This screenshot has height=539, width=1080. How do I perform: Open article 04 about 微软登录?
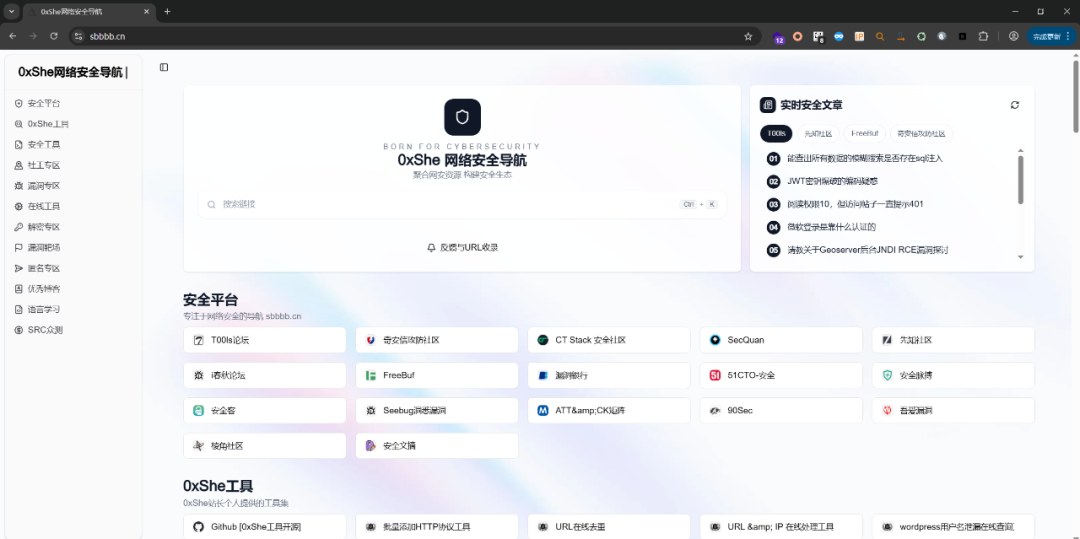831,226
